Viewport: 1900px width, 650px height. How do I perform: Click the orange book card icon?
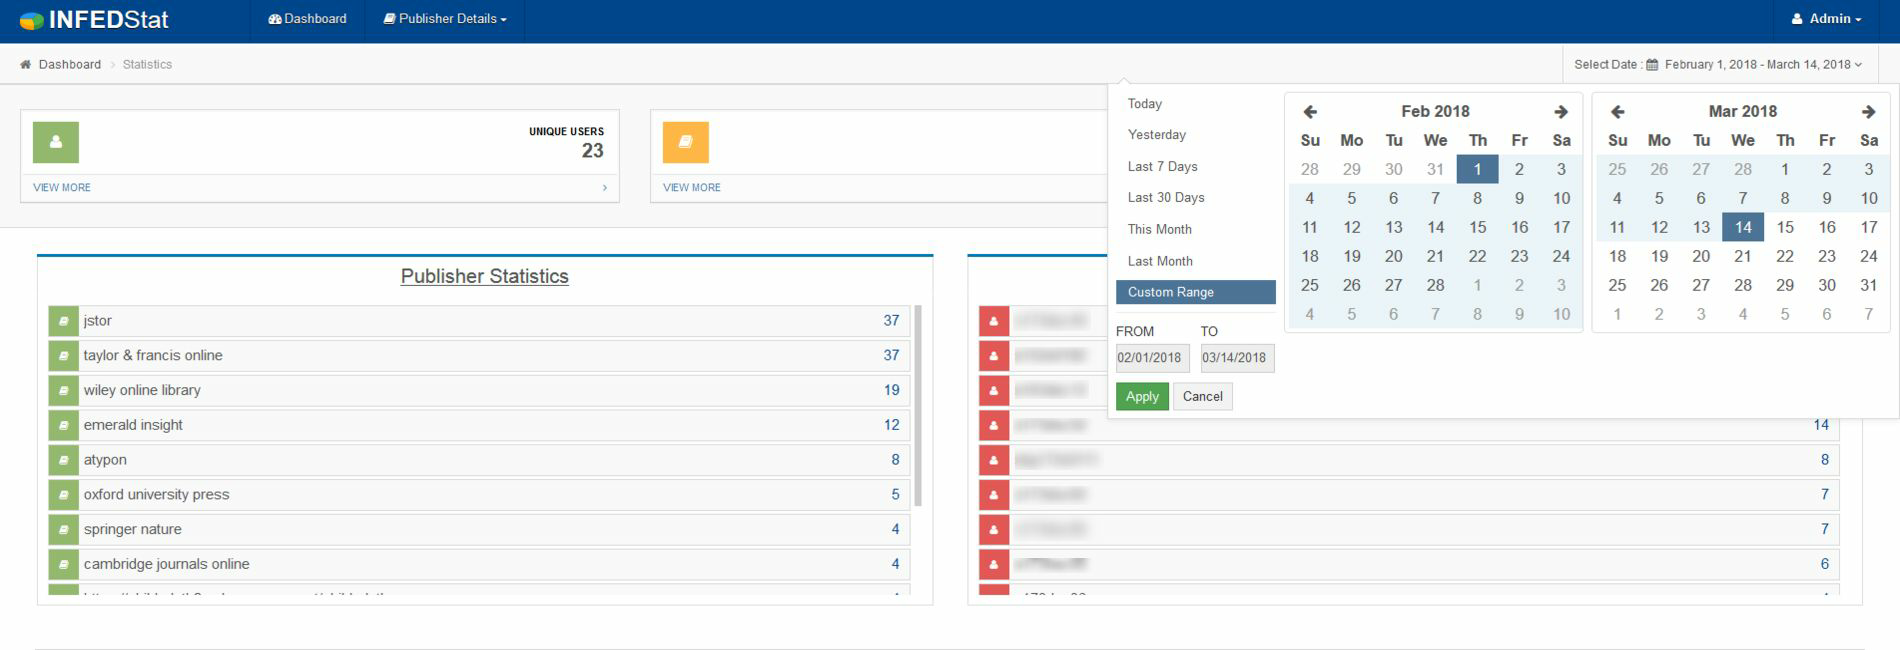tap(685, 142)
